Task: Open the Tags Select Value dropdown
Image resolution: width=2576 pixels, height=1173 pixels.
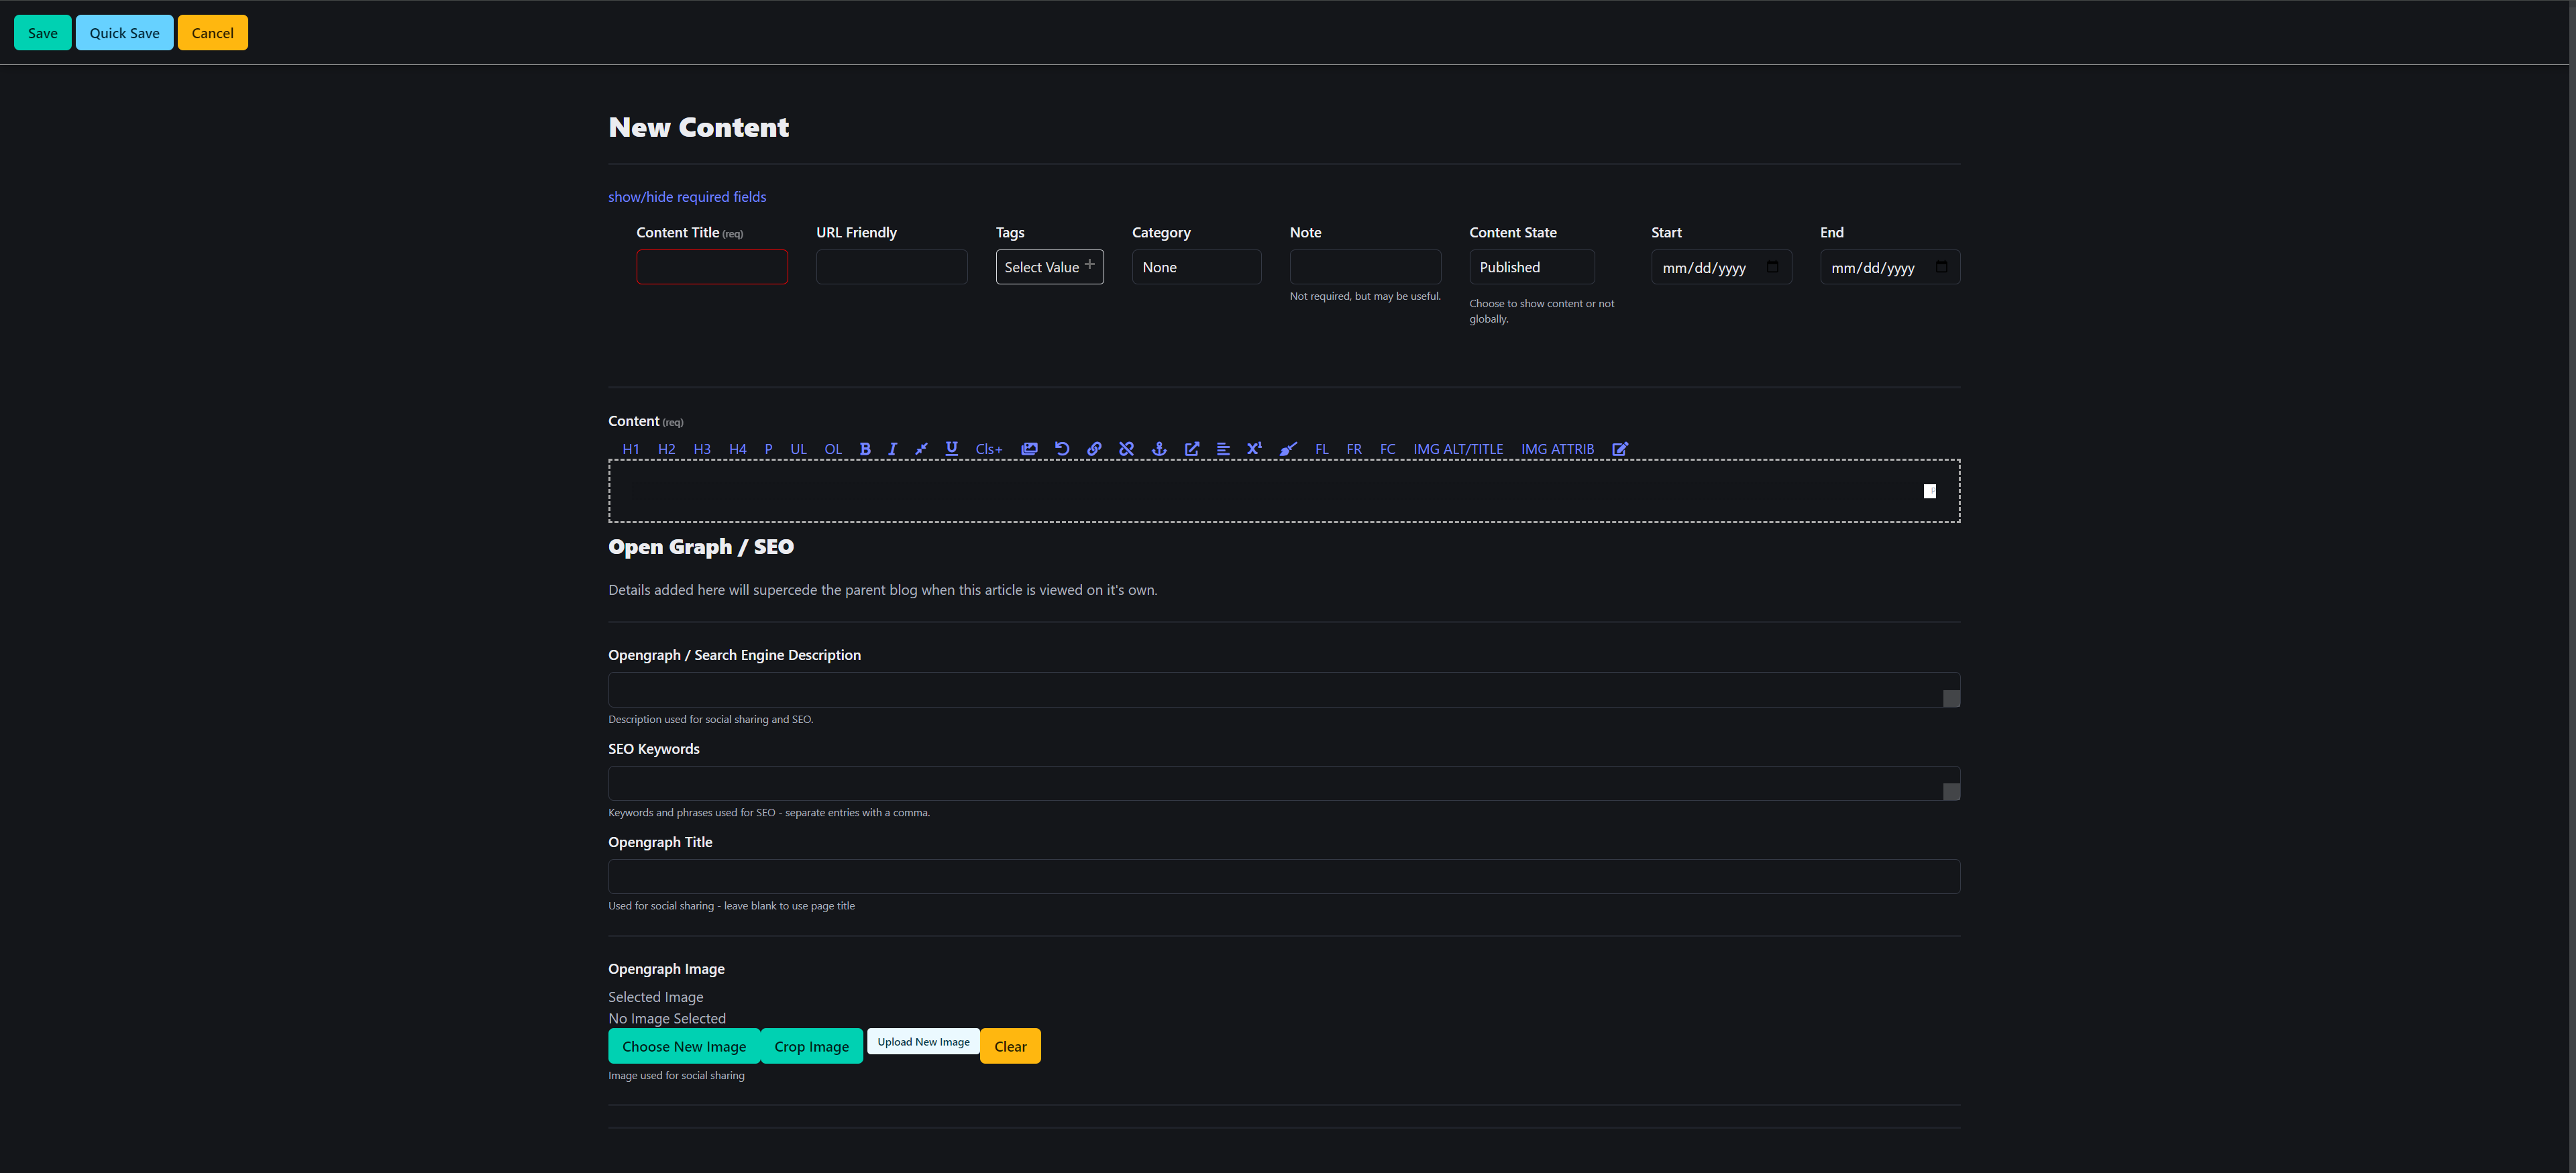Action: coord(1049,267)
